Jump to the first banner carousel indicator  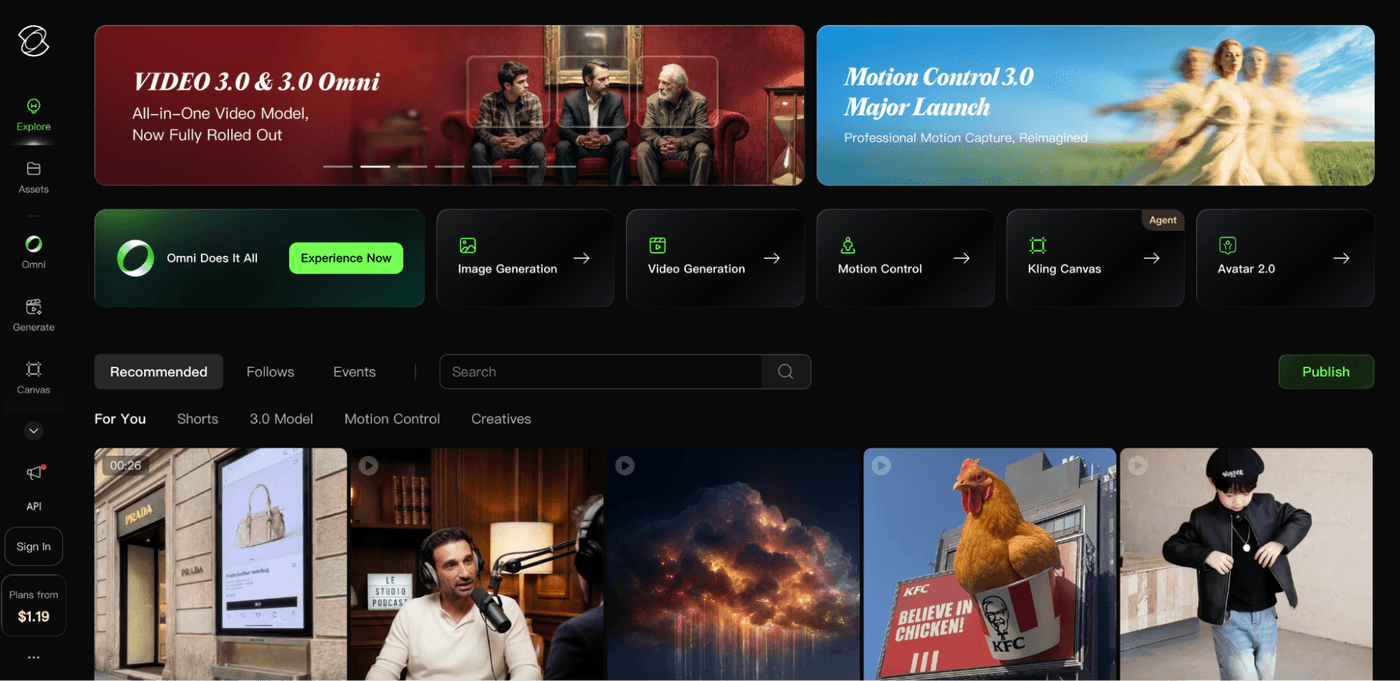[338, 166]
